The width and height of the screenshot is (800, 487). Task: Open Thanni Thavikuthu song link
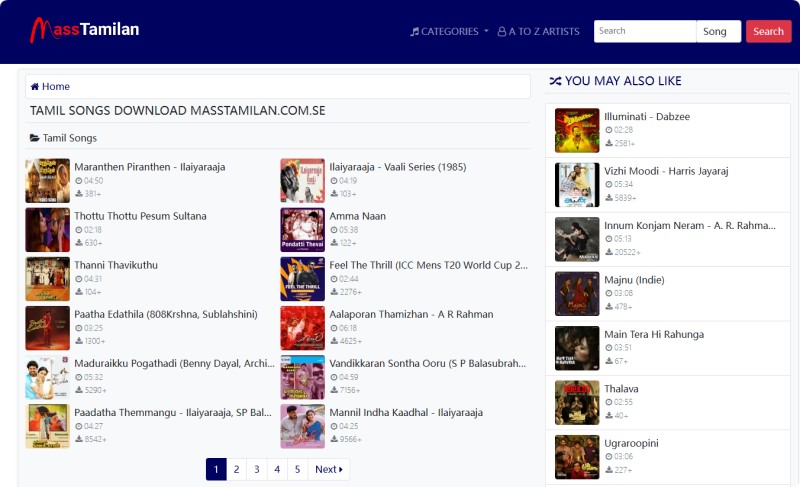[116, 265]
